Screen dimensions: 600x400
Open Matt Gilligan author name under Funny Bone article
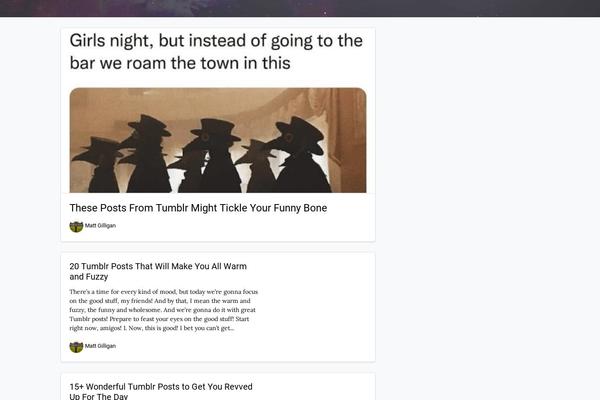pyautogui.click(x=100, y=225)
